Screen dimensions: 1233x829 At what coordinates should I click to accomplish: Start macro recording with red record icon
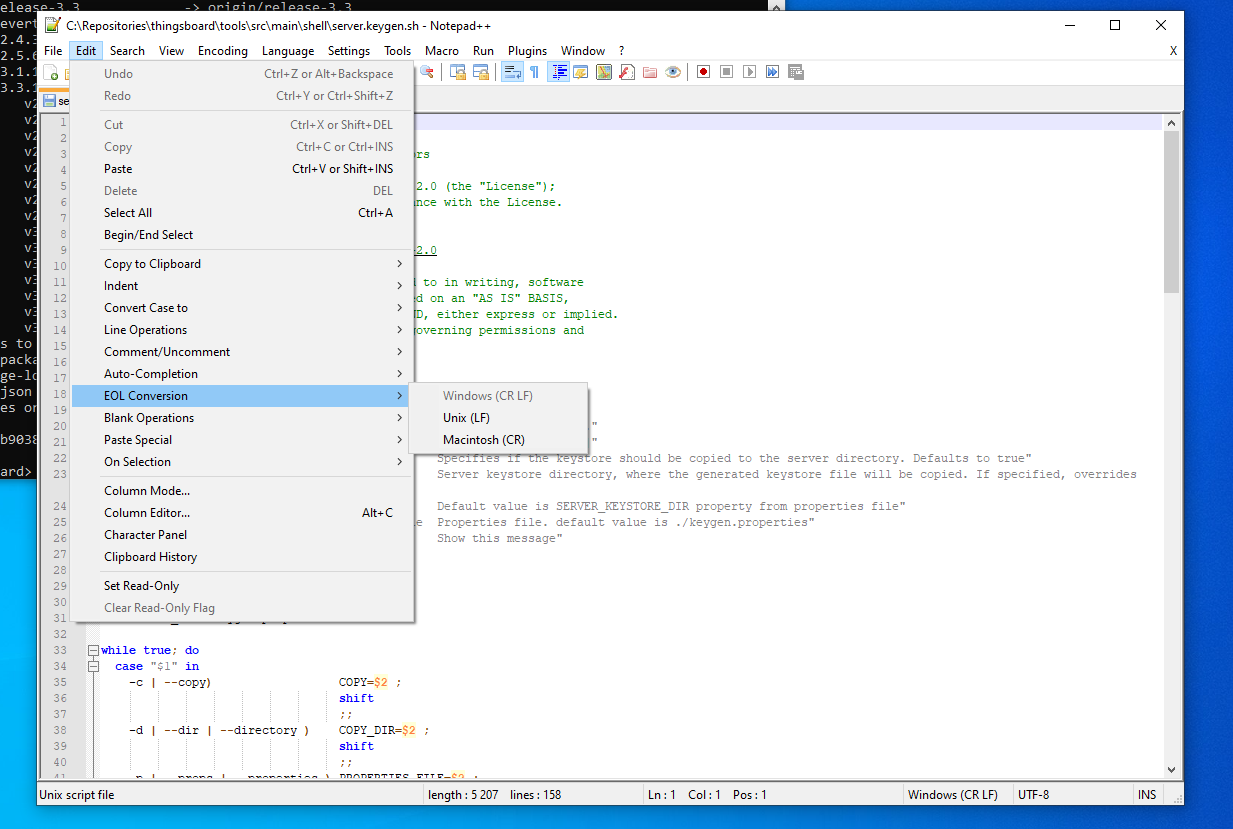click(703, 72)
